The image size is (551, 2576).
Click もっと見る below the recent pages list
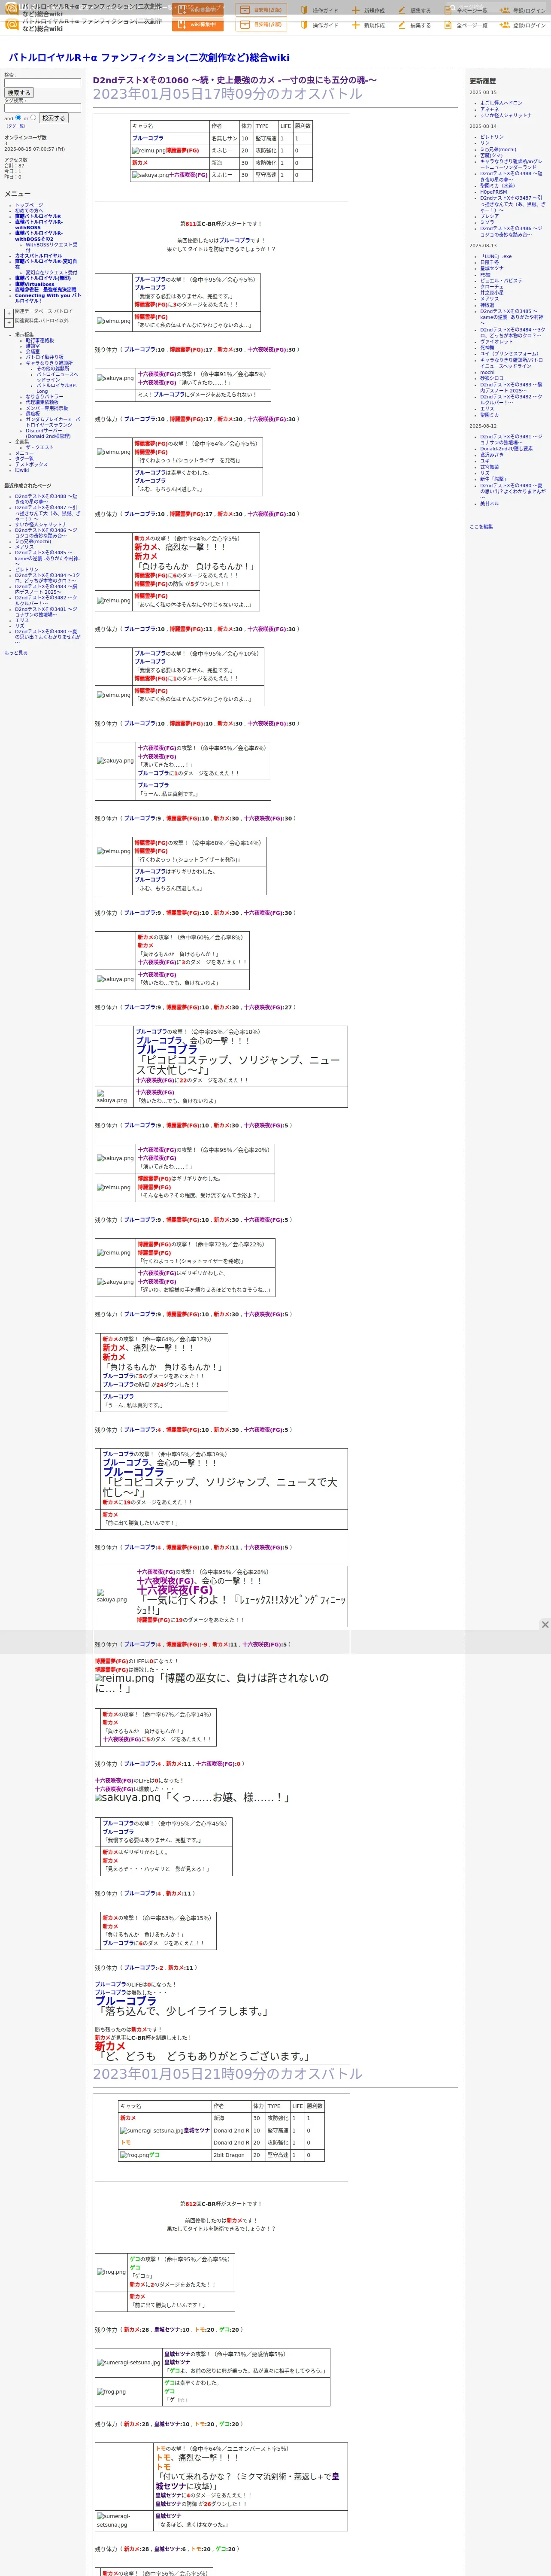(x=16, y=653)
